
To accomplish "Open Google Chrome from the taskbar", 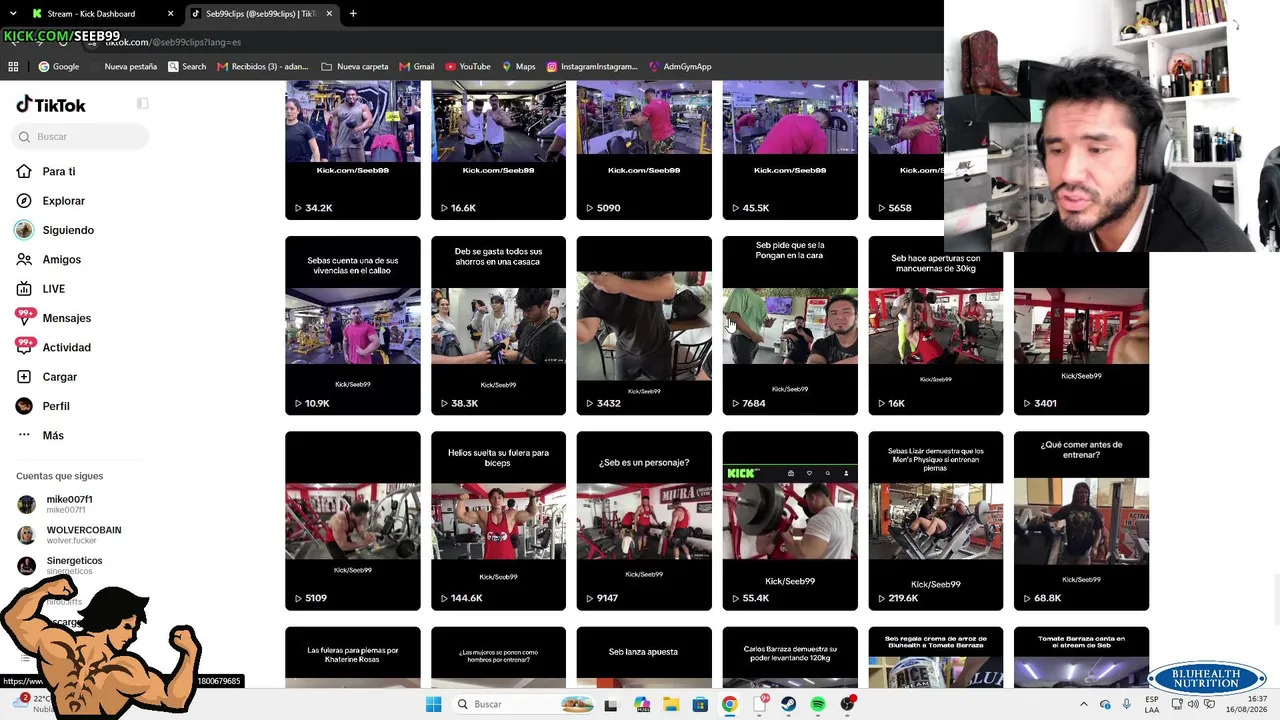I will [729, 704].
